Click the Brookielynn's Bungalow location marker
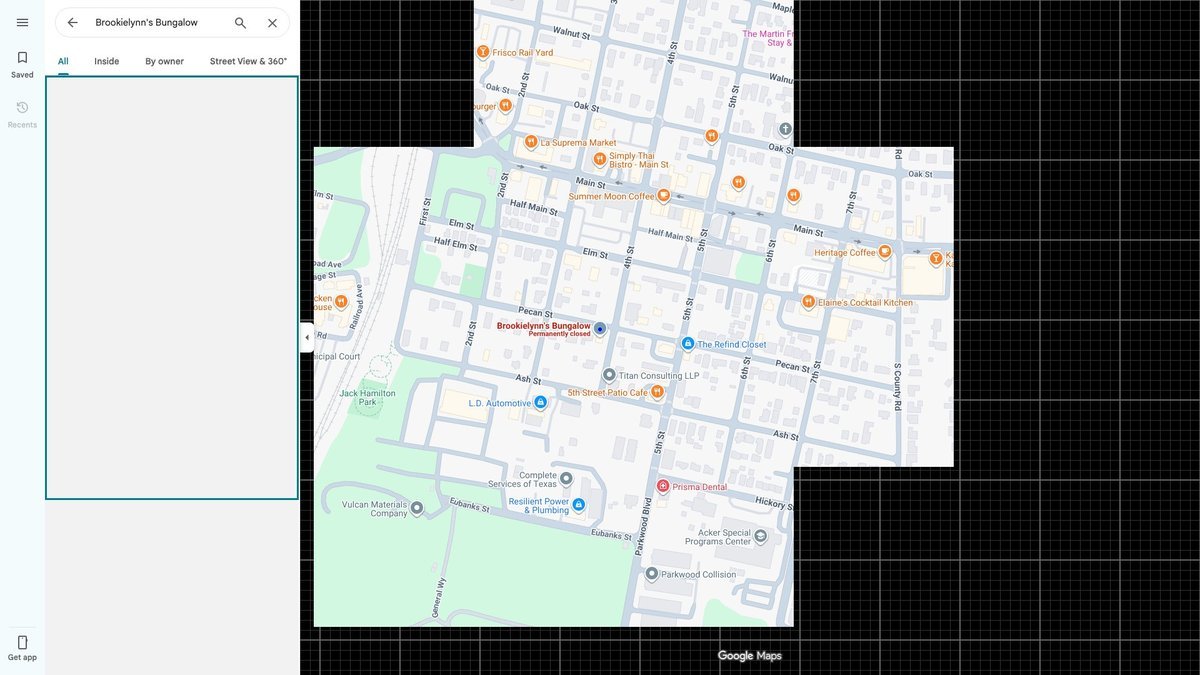The height and width of the screenshot is (675, 1200). pyautogui.click(x=600, y=328)
